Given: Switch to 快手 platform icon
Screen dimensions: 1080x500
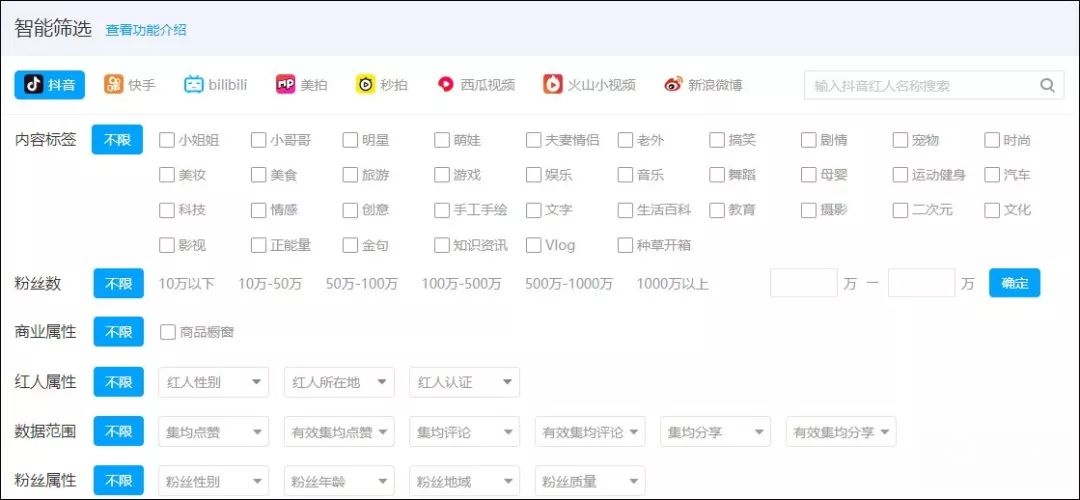Looking at the screenshot, I should (x=115, y=85).
